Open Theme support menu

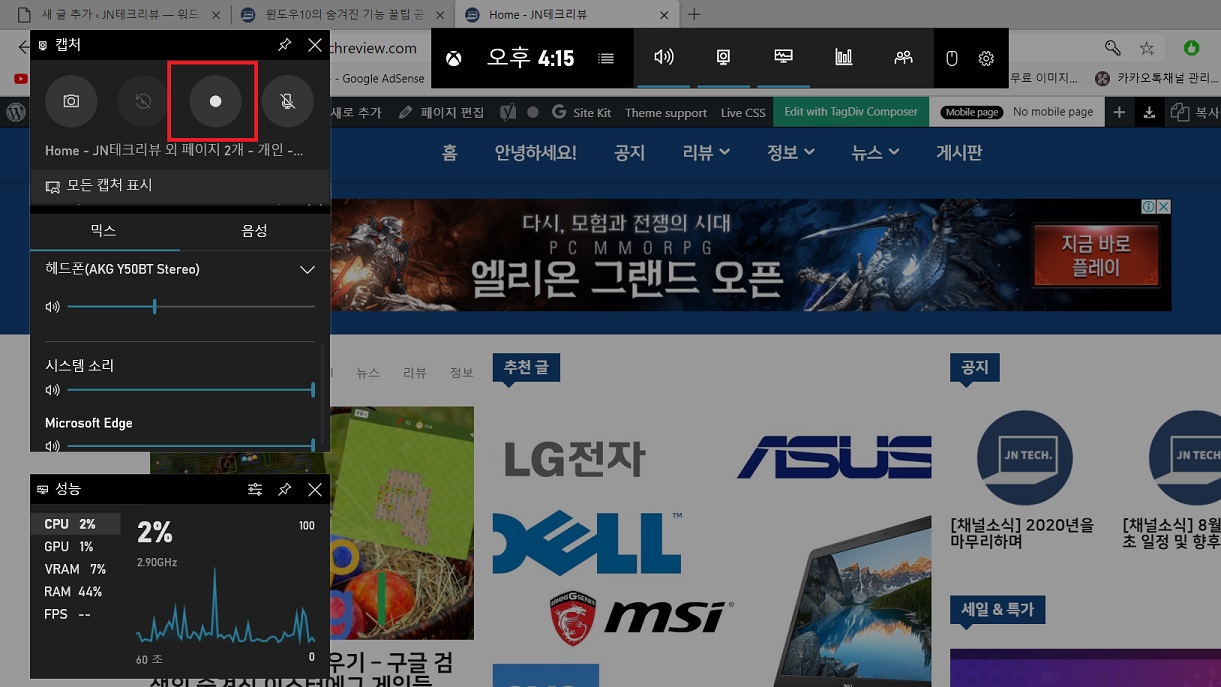pos(666,112)
